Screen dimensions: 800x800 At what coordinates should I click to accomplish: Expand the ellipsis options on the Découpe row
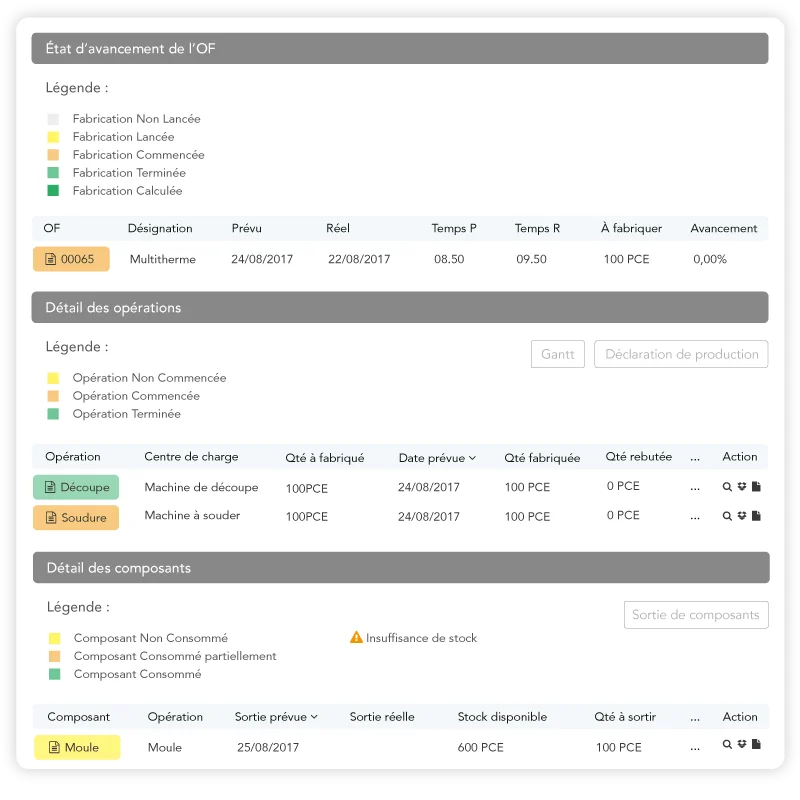point(695,487)
